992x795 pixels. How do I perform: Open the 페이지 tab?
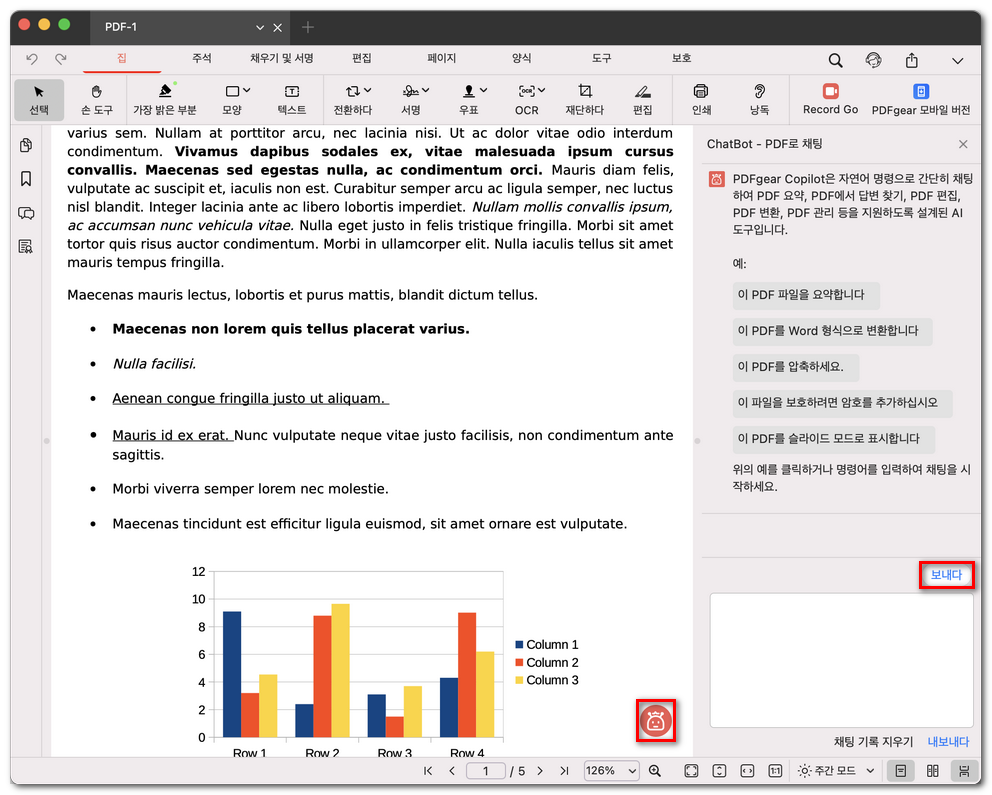tap(442, 58)
